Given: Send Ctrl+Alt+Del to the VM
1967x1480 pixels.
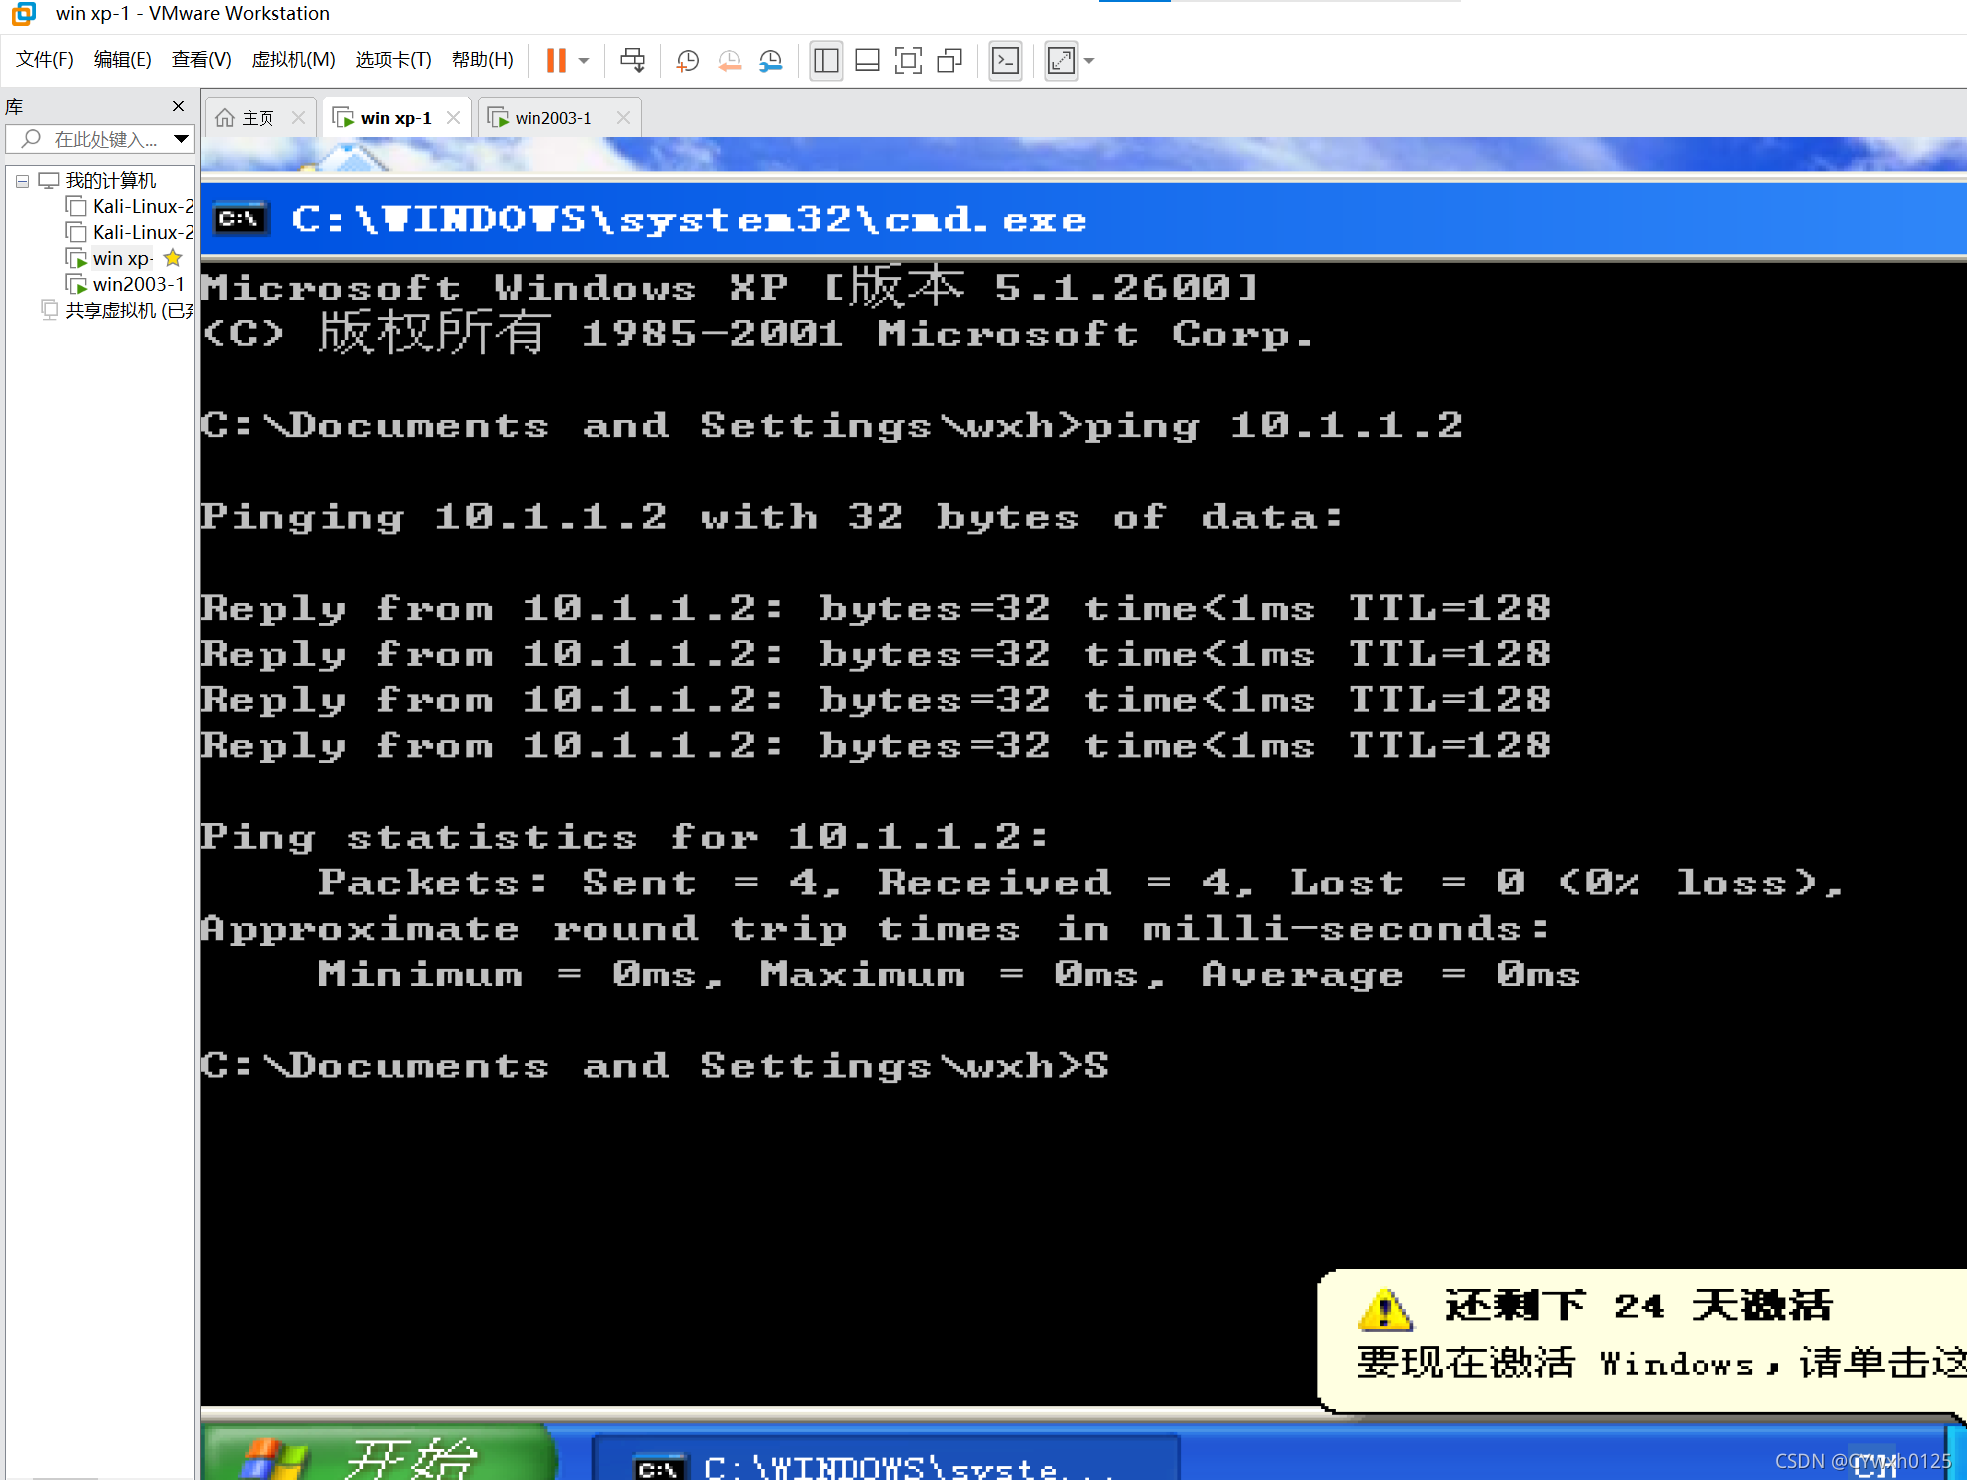Looking at the screenshot, I should [632, 61].
